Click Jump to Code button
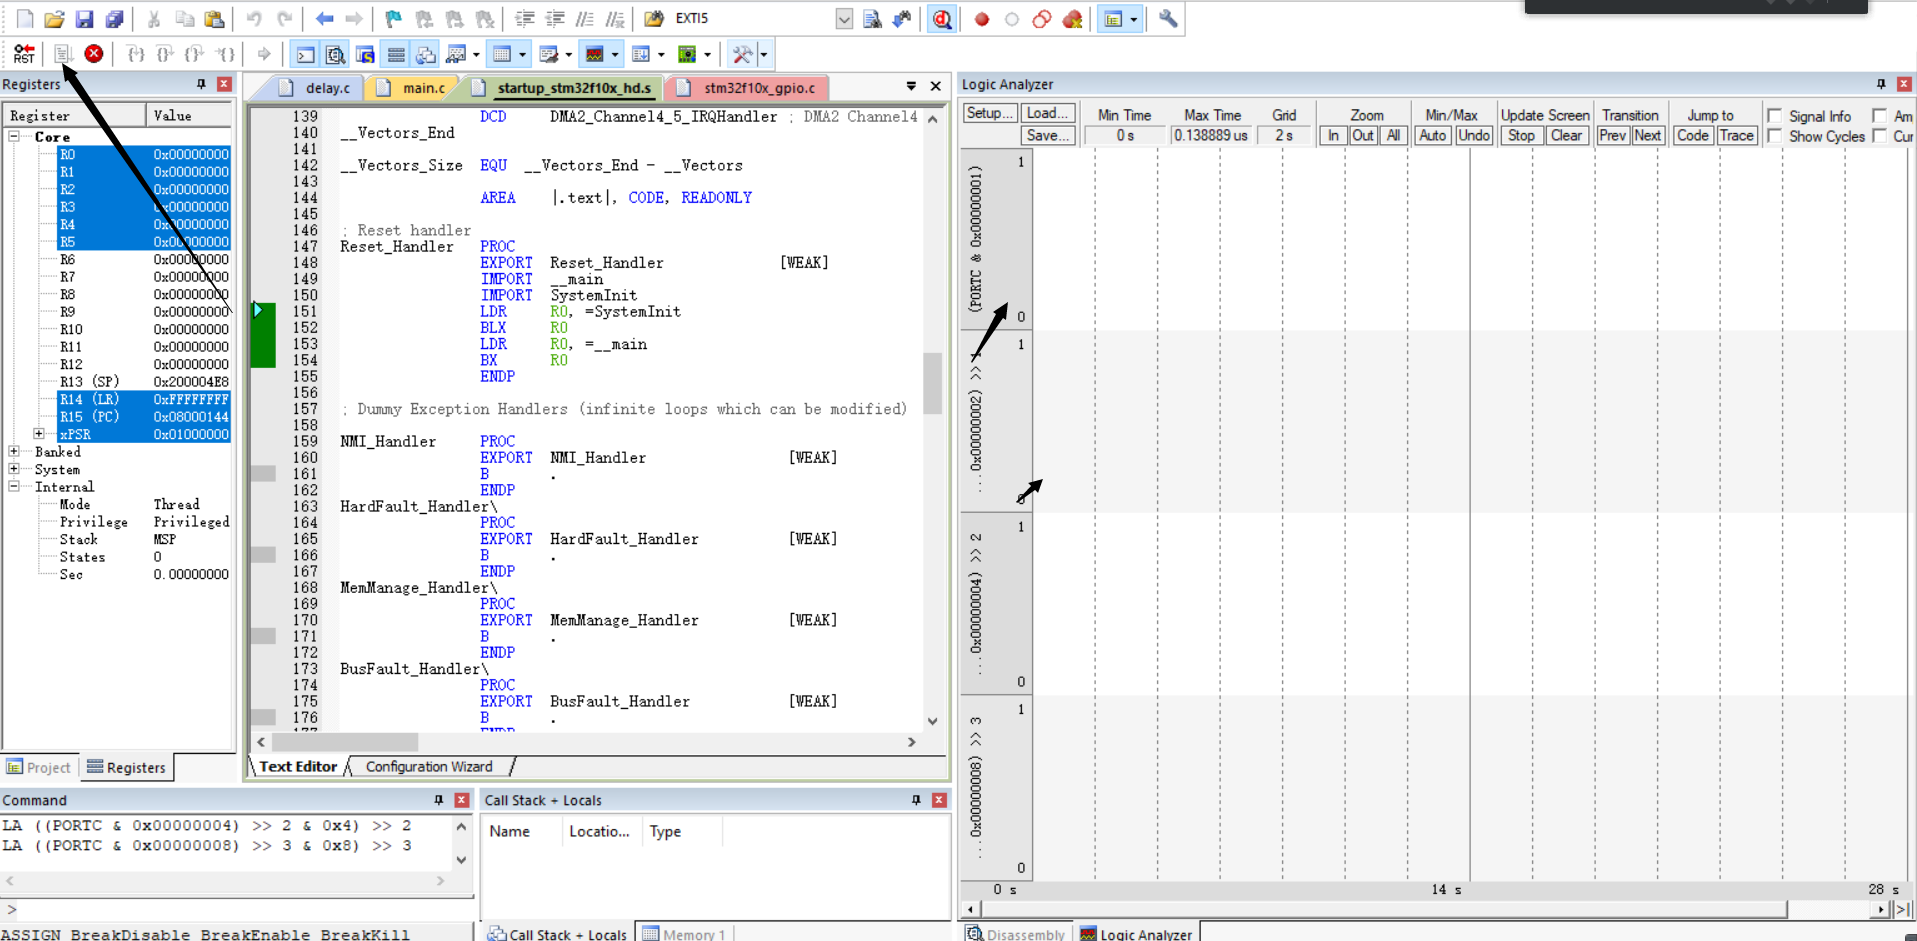 (1692, 135)
